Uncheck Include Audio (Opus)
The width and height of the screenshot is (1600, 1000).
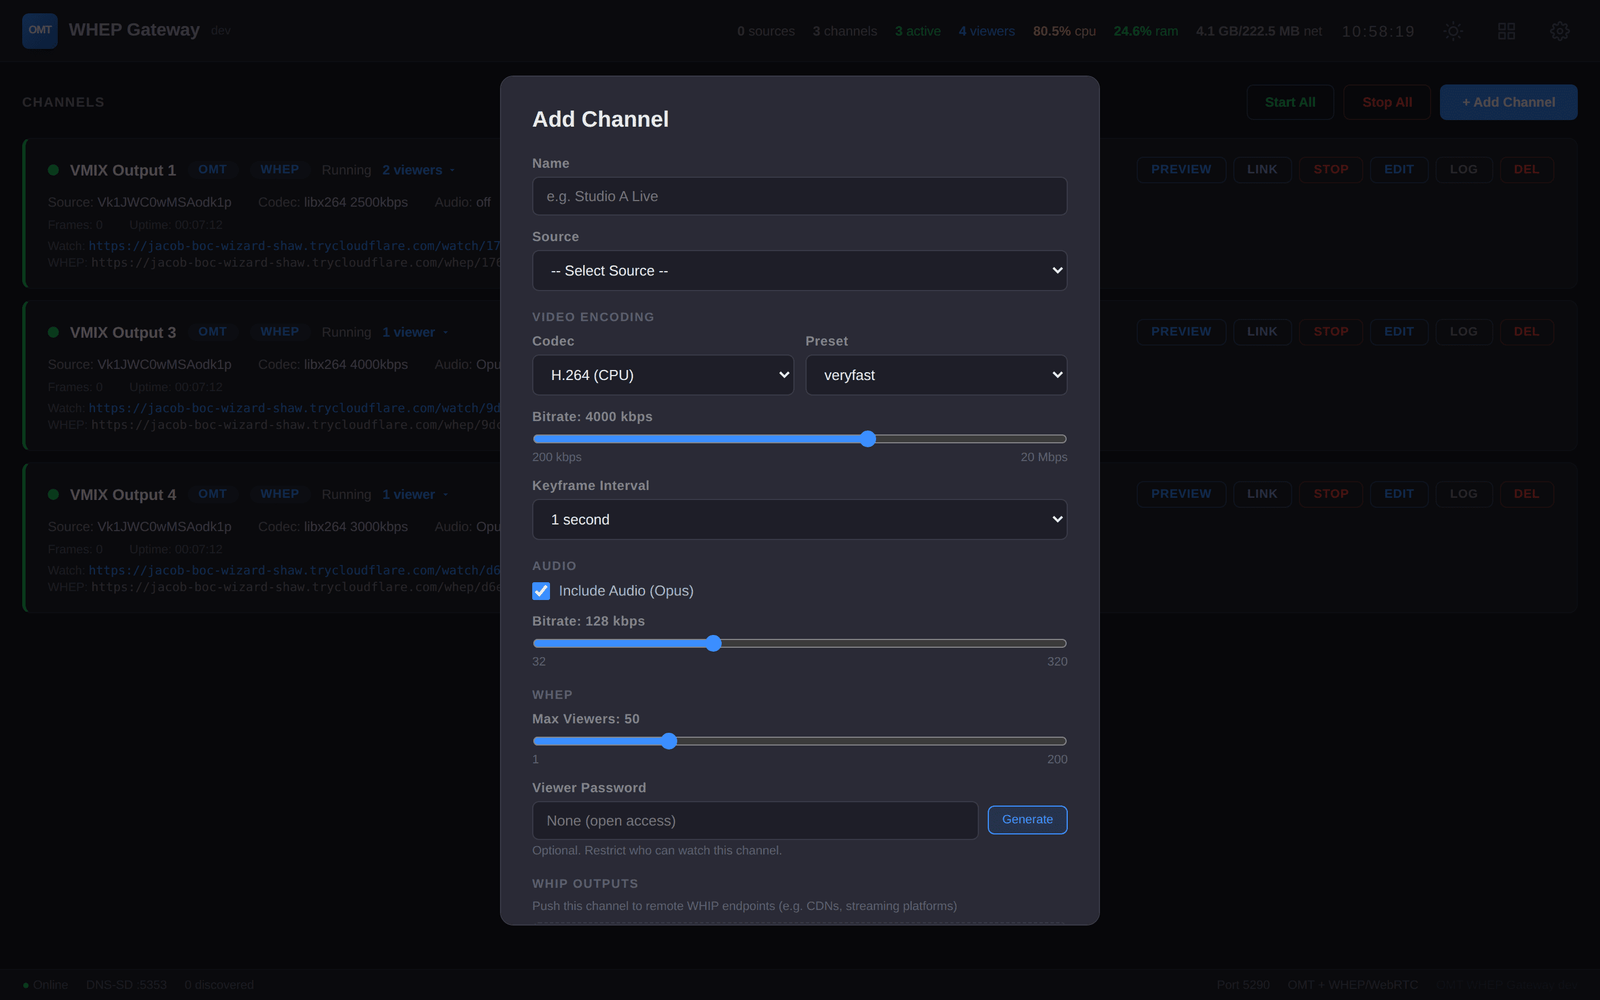(541, 591)
